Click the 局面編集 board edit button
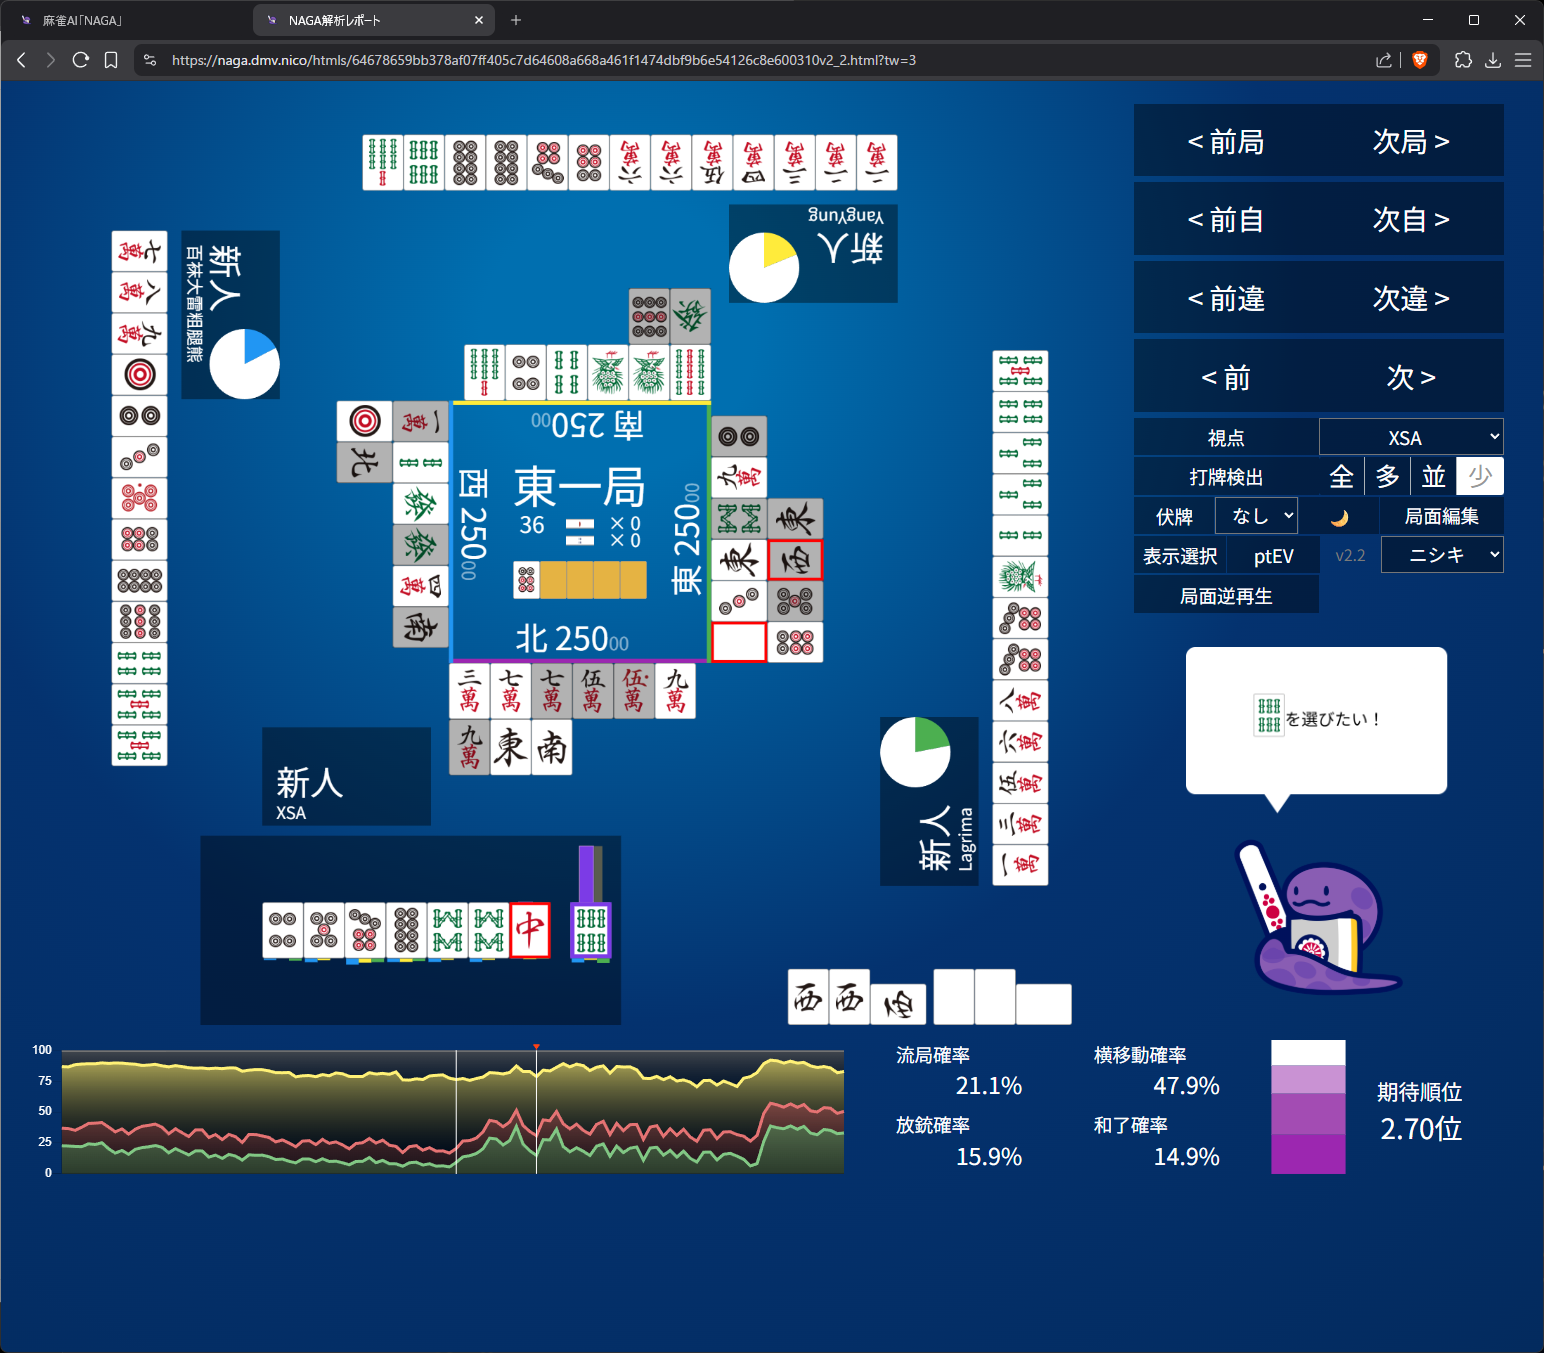The image size is (1544, 1353). [1441, 516]
